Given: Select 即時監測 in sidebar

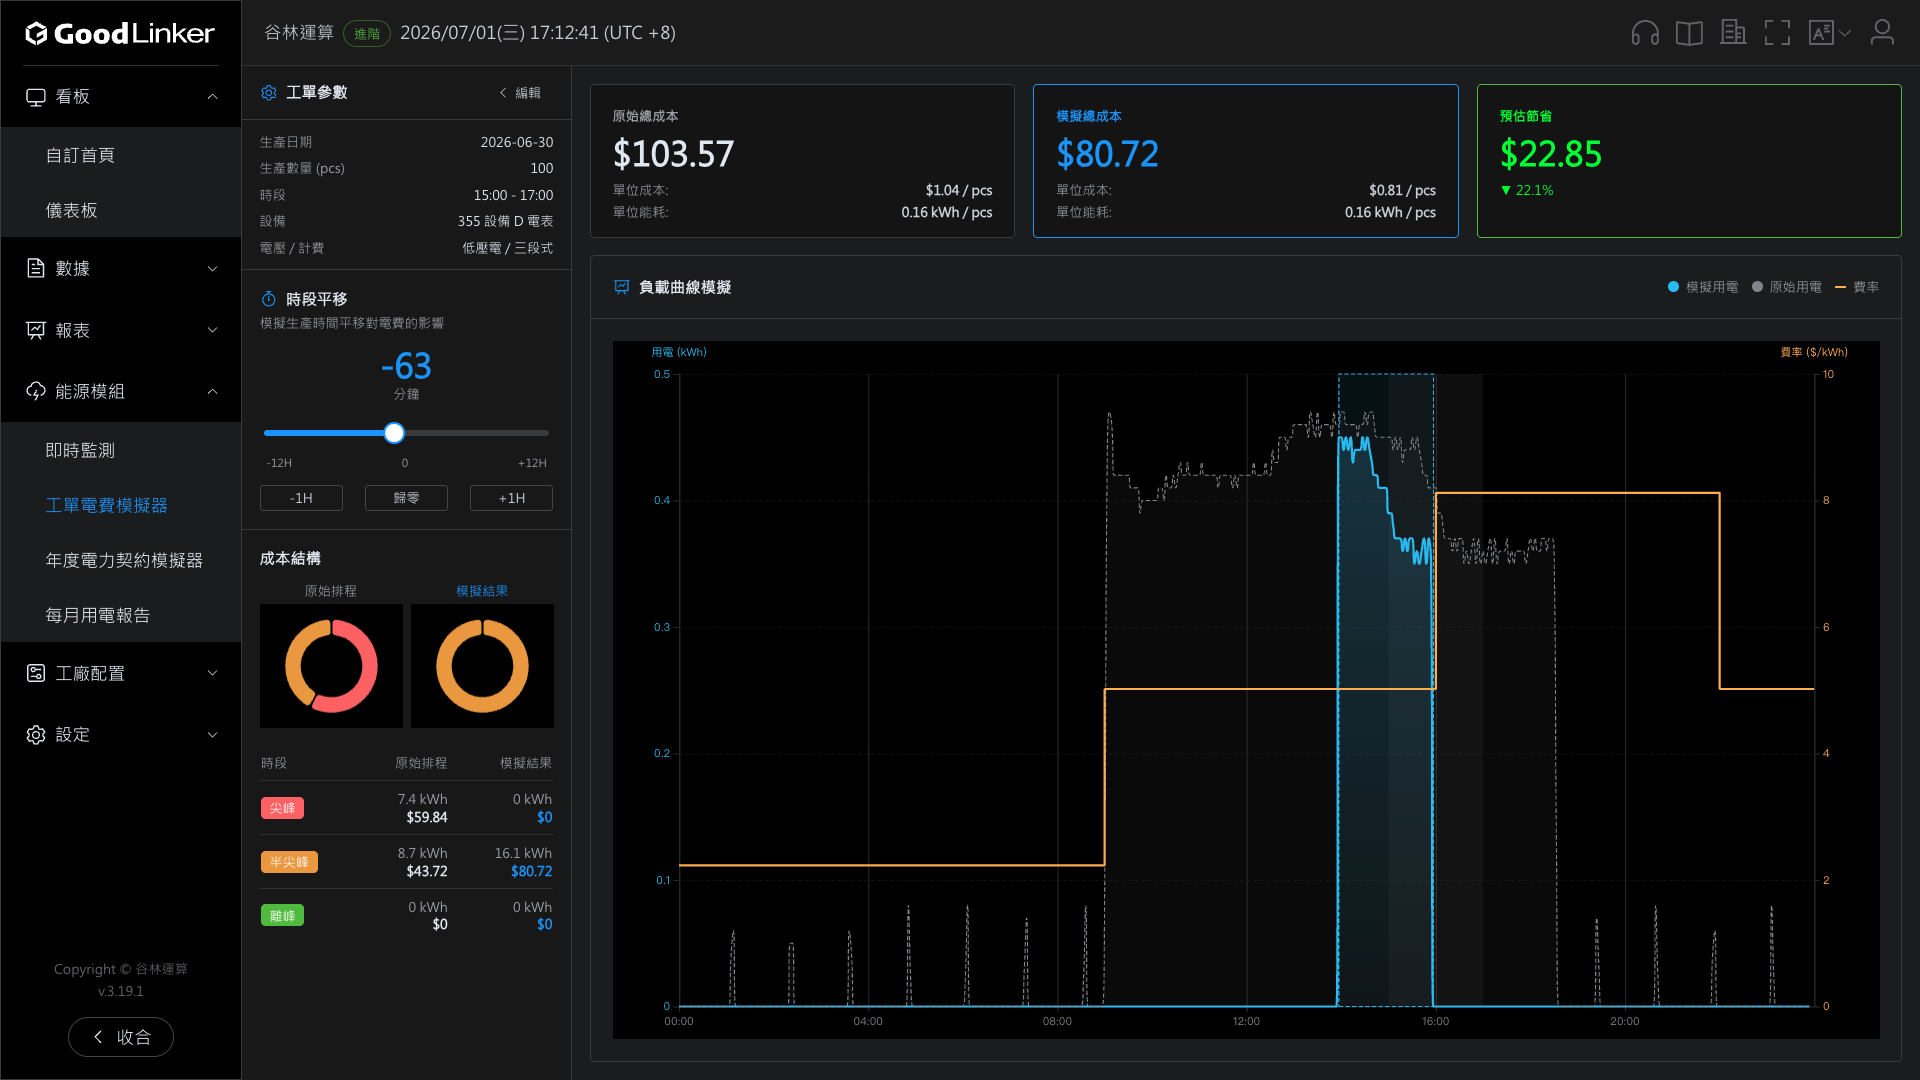Looking at the screenshot, I should [80, 450].
